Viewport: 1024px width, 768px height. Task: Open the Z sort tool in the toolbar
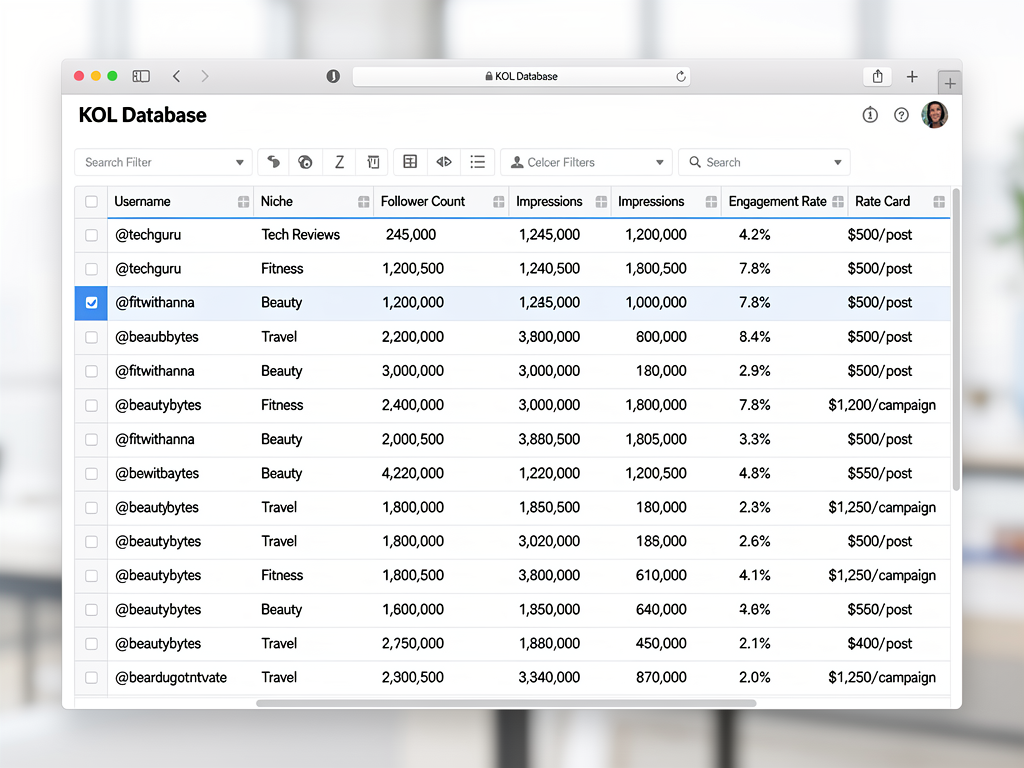pos(339,161)
